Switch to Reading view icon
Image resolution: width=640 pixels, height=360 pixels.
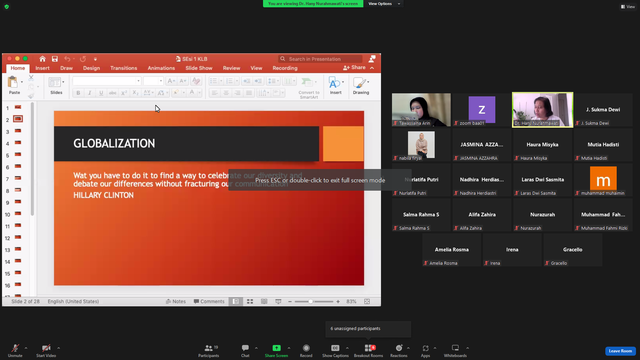click(264, 301)
